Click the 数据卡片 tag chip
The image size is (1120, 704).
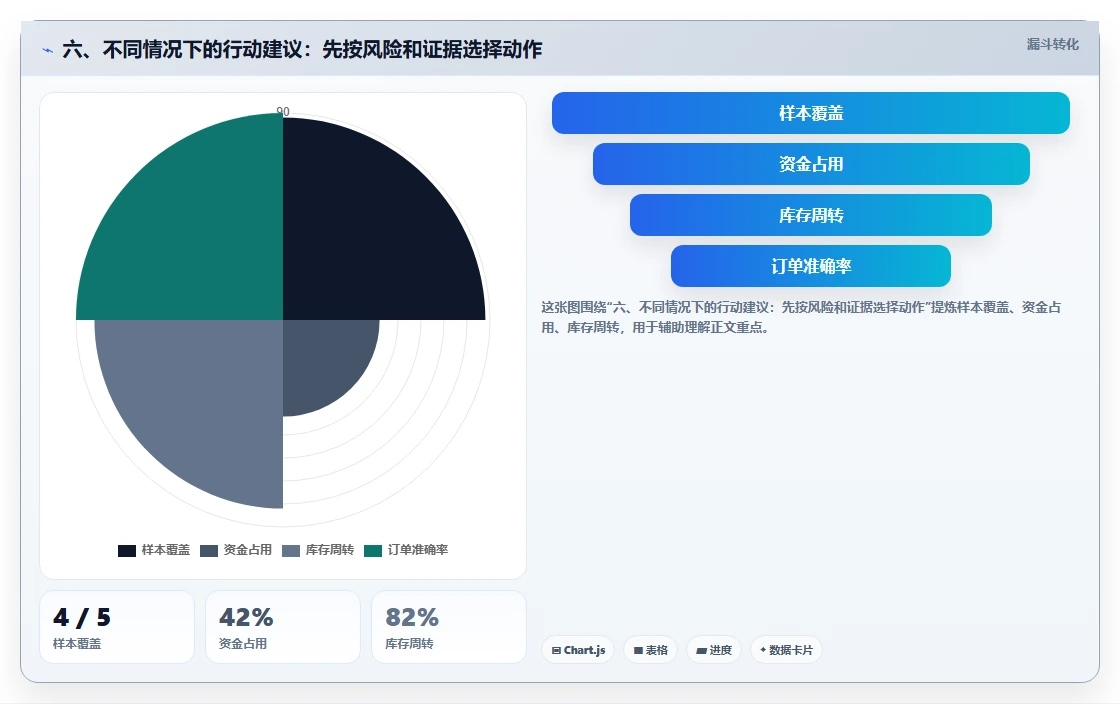click(786, 650)
